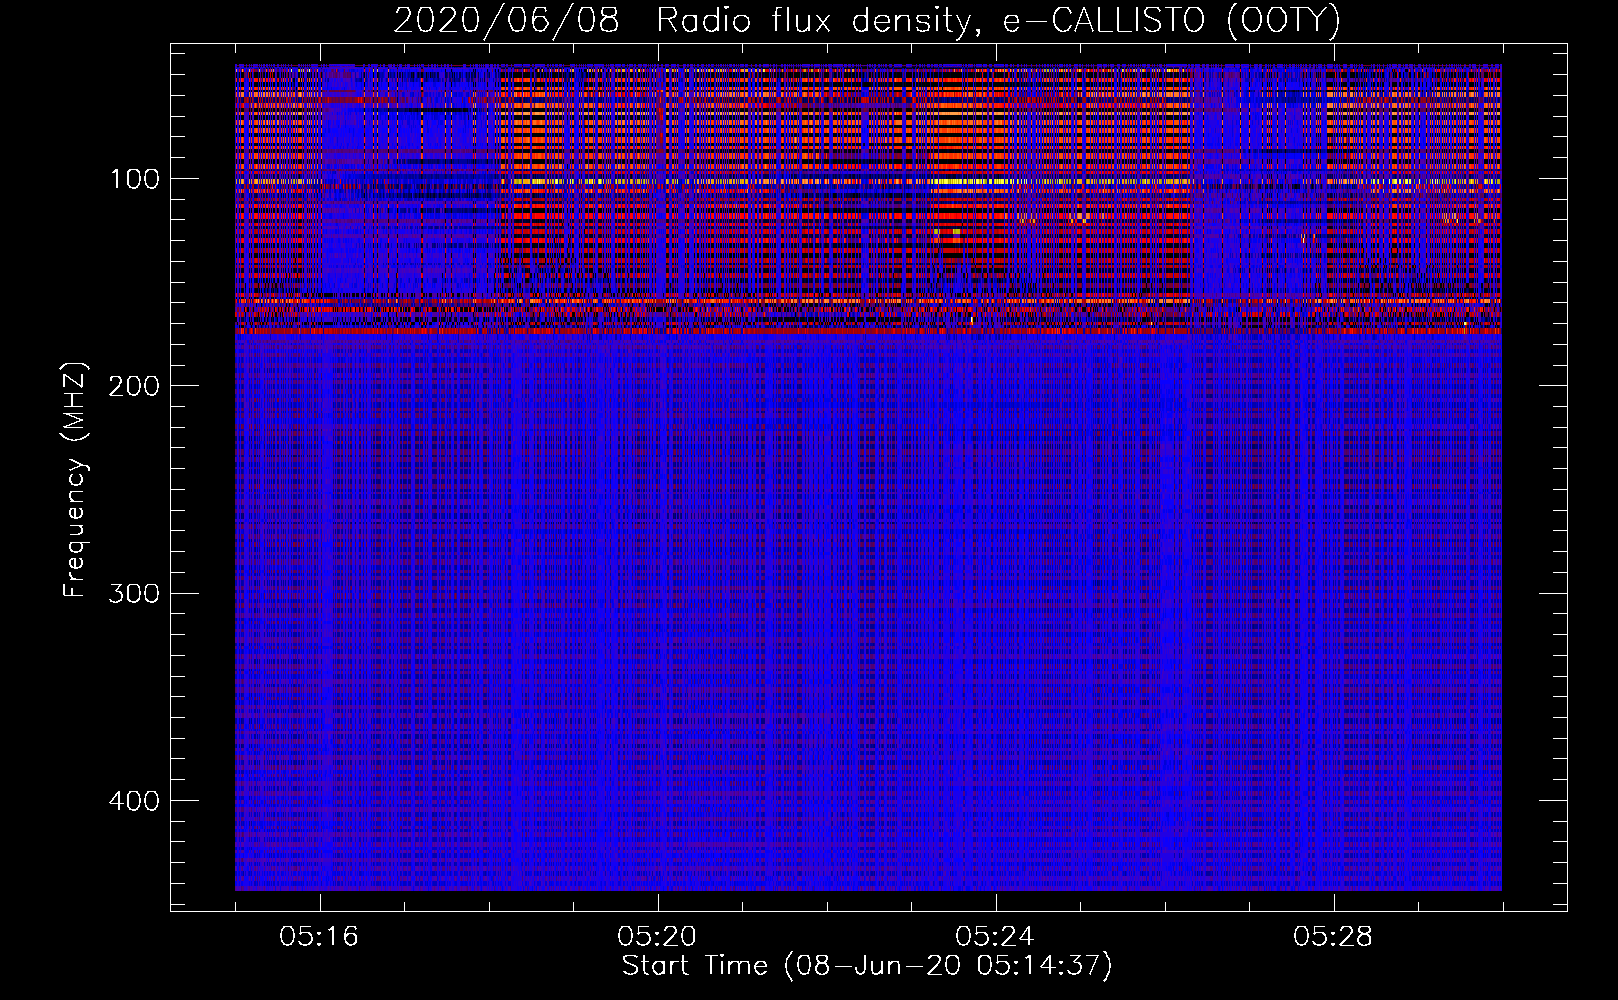Viewport: 1618px width, 1000px height.
Task: Click the '400' frequency tick label
Action: 135,801
